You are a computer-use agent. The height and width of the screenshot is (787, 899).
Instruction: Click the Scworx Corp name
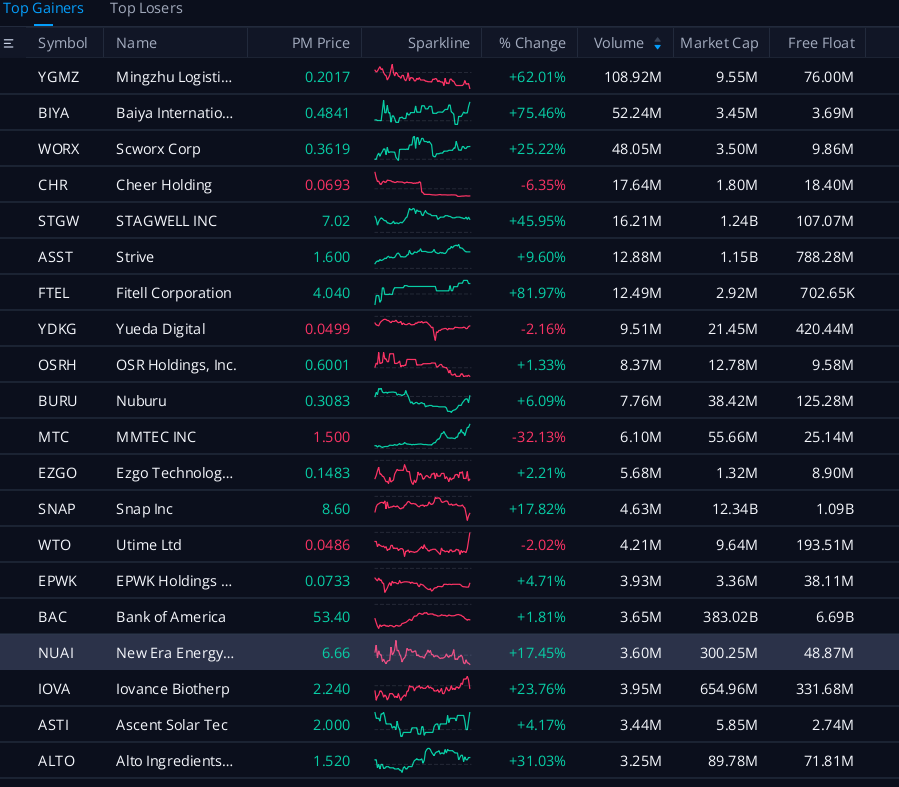point(158,149)
